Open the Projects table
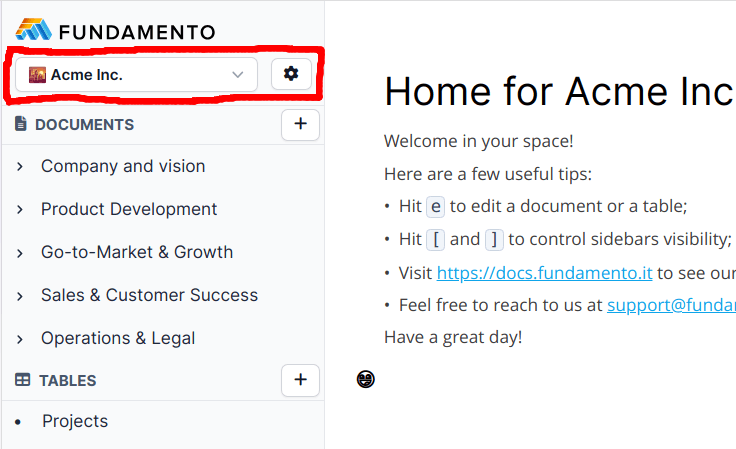The width and height of the screenshot is (736, 449). [x=75, y=421]
